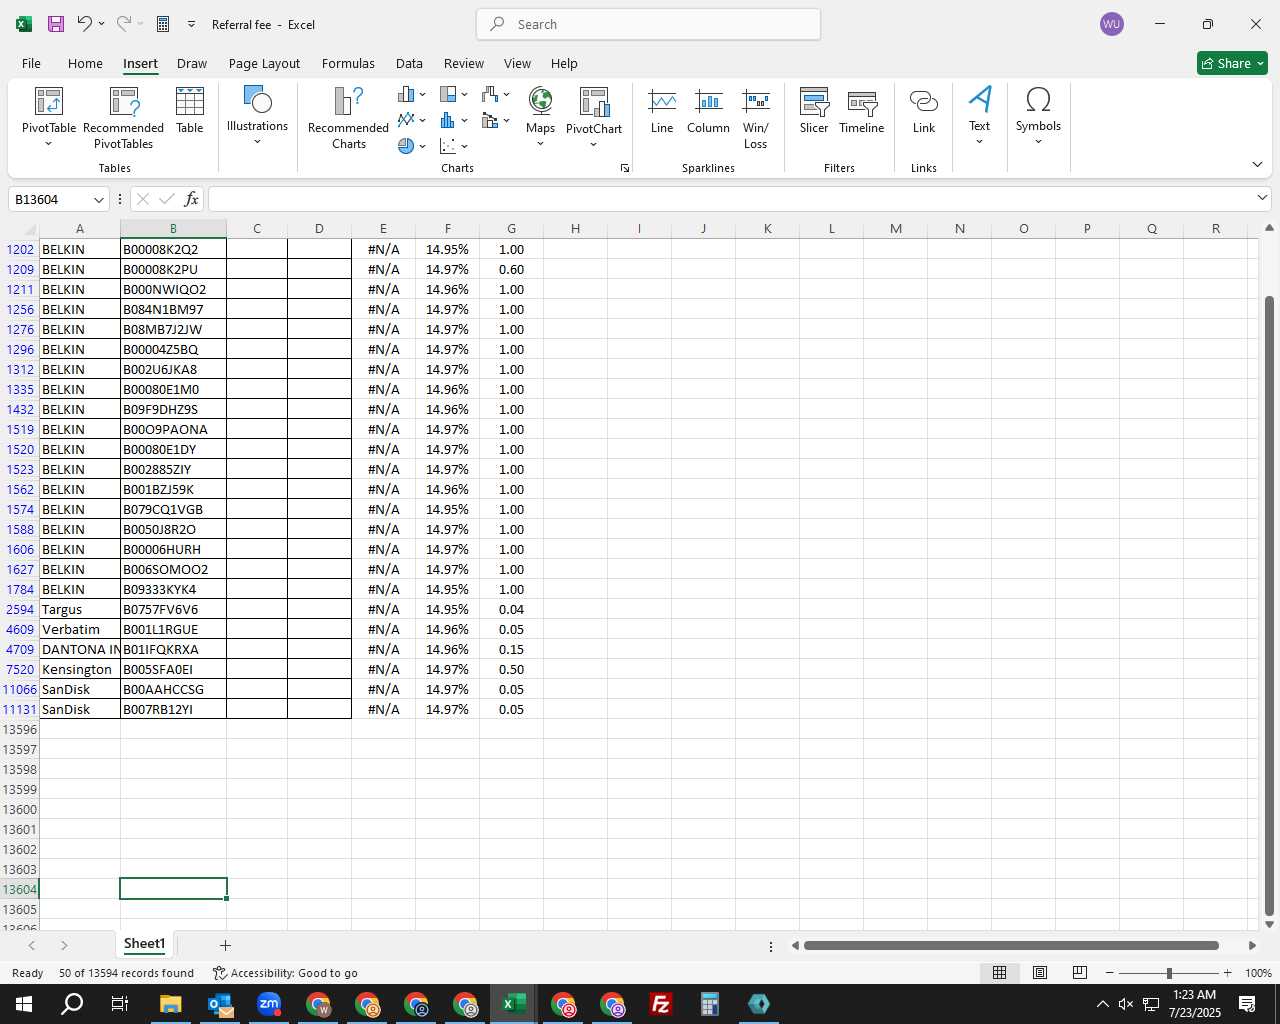The image size is (1280, 1024).
Task: Click the Save icon in title bar
Action: point(56,24)
